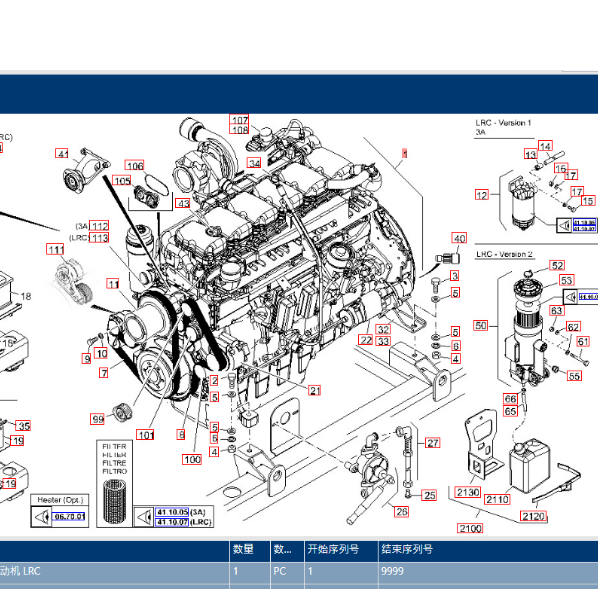Click the arrow icon next to the filter references
This screenshot has width=598, height=589.
tap(144, 517)
